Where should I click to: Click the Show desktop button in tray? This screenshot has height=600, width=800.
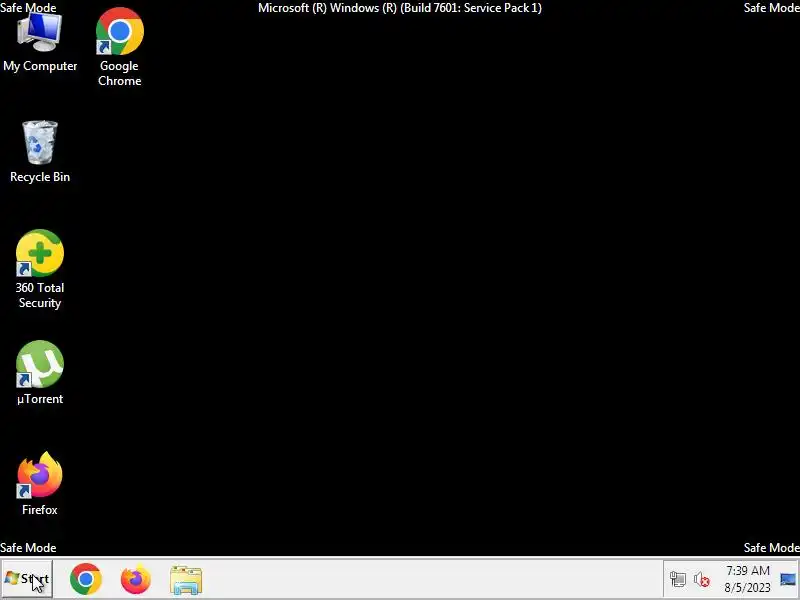click(788, 580)
